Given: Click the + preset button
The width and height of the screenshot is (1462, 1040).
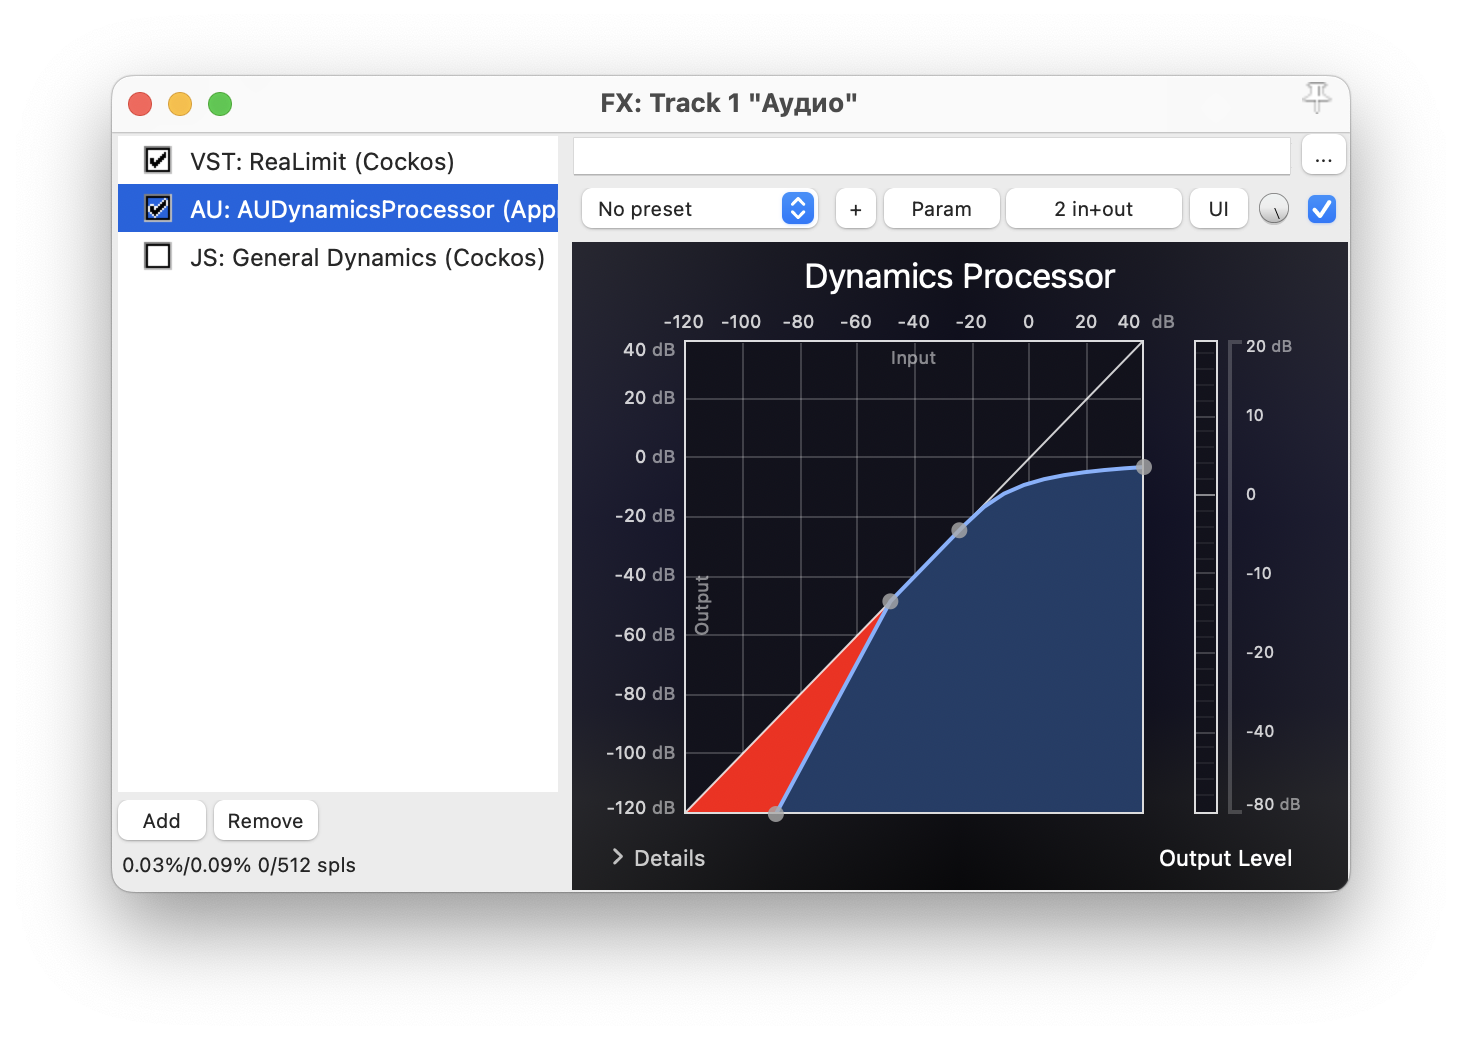Looking at the screenshot, I should pyautogui.click(x=855, y=208).
